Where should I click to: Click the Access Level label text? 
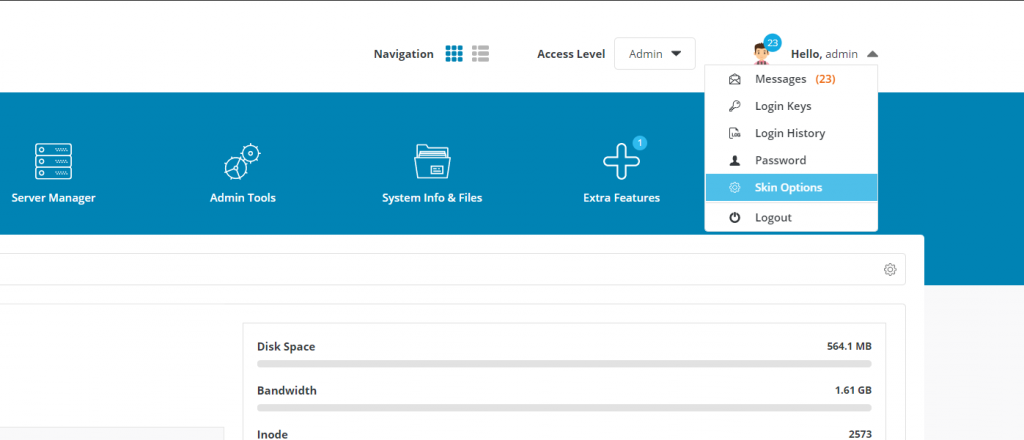tap(571, 54)
